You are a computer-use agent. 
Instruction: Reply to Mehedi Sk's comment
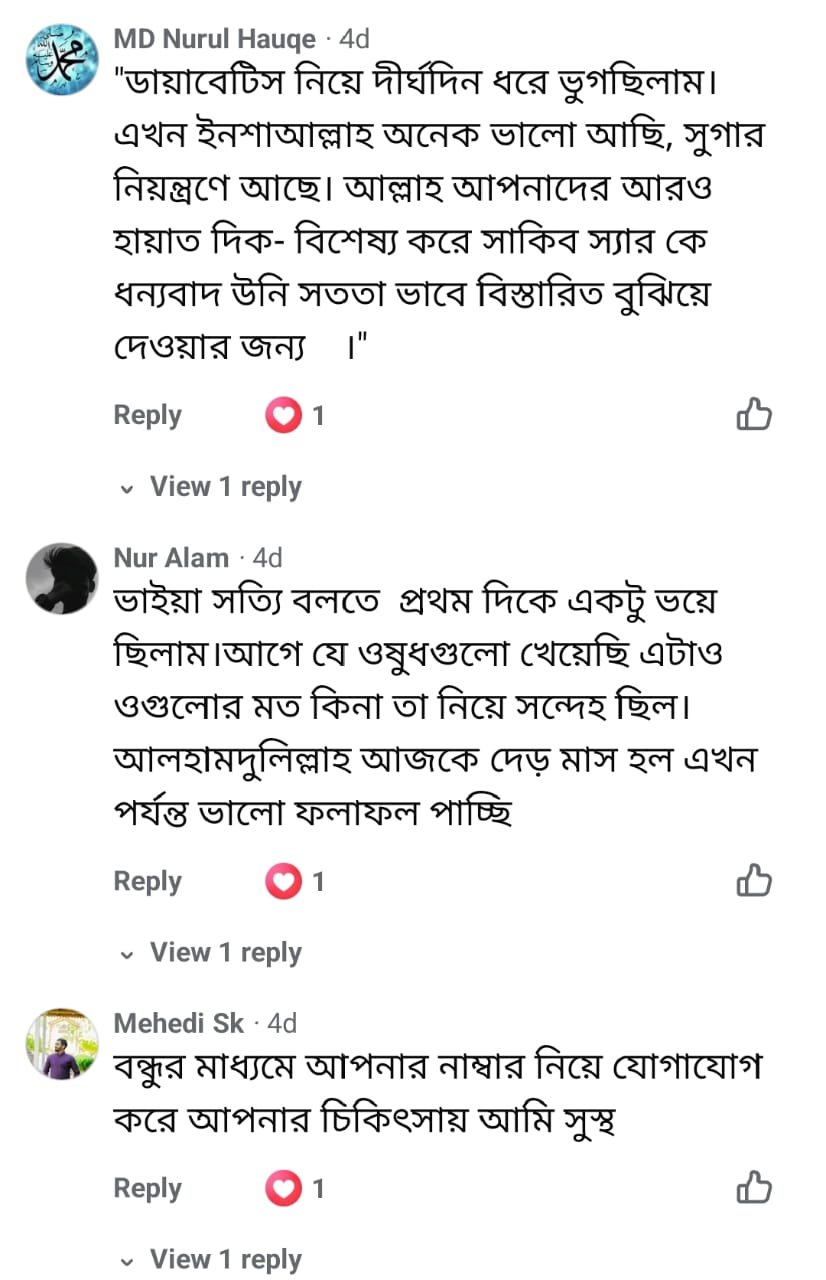148,1188
